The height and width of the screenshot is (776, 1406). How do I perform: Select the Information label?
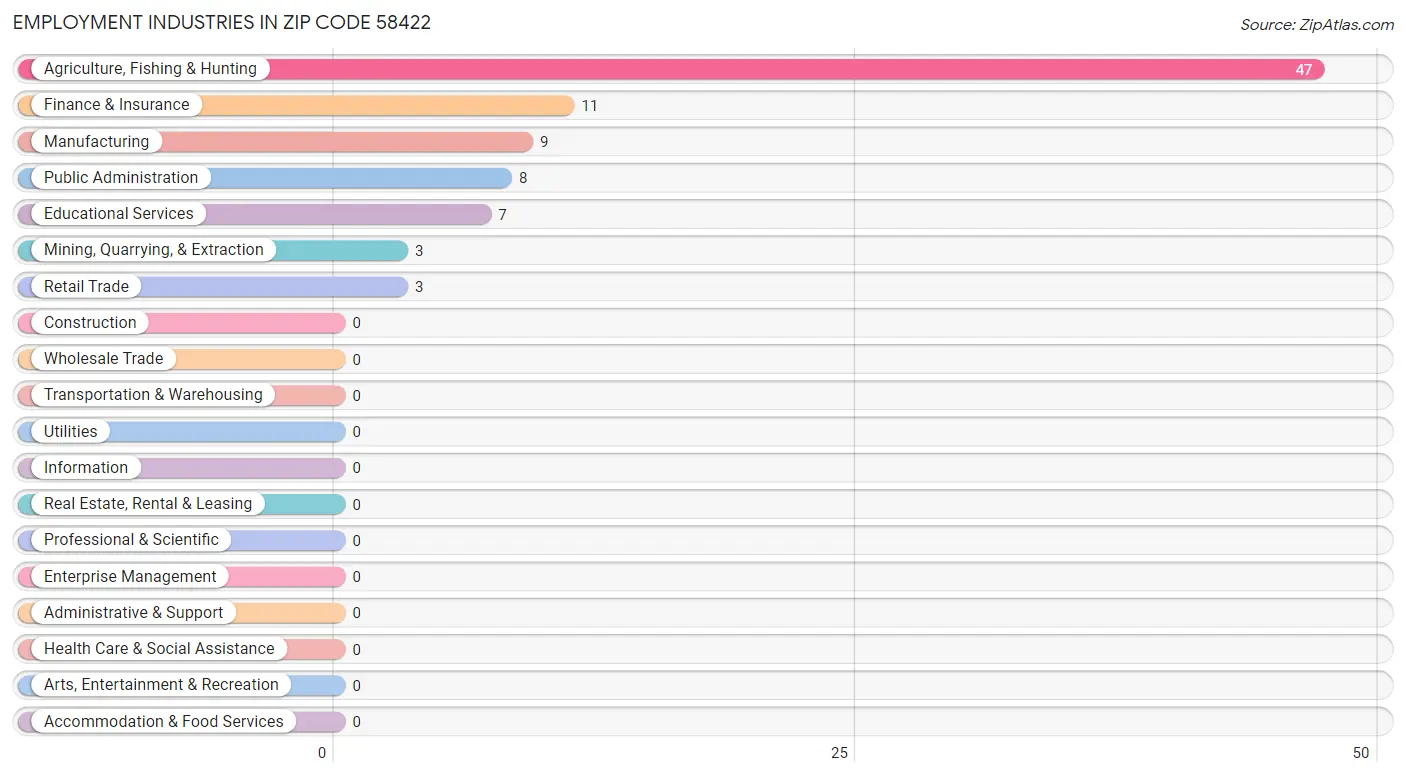pos(86,467)
